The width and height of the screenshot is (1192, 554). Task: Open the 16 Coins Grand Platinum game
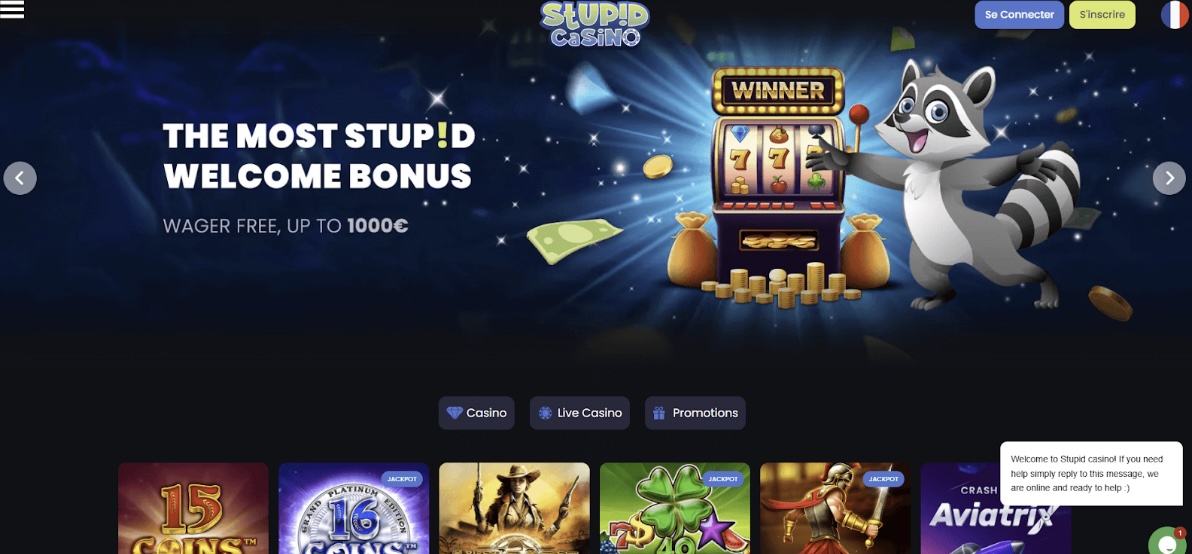[x=354, y=508]
